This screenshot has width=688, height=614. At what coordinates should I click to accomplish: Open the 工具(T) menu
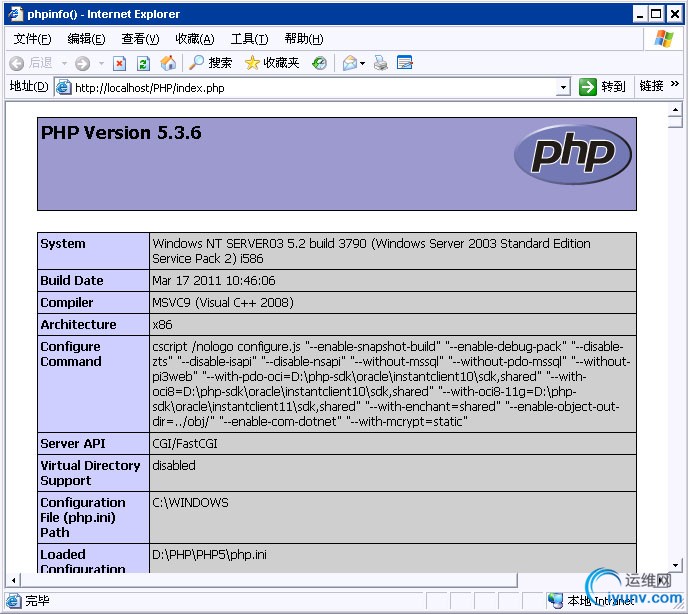tap(249, 39)
